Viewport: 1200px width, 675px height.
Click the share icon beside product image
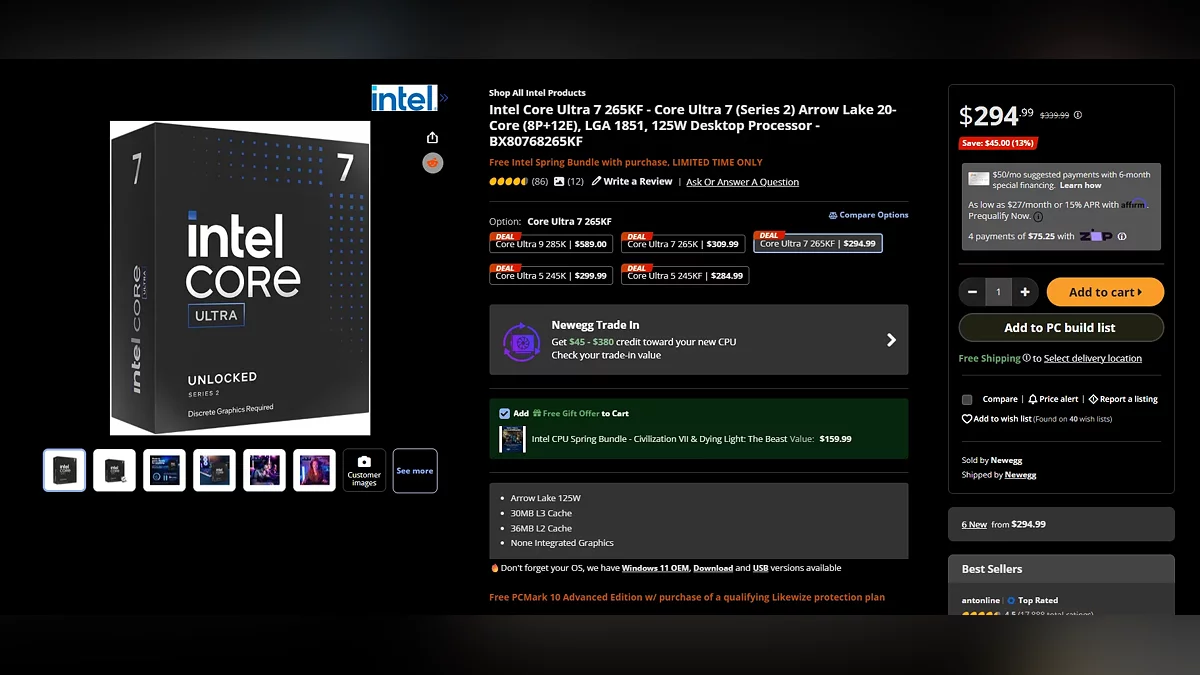click(x=432, y=137)
